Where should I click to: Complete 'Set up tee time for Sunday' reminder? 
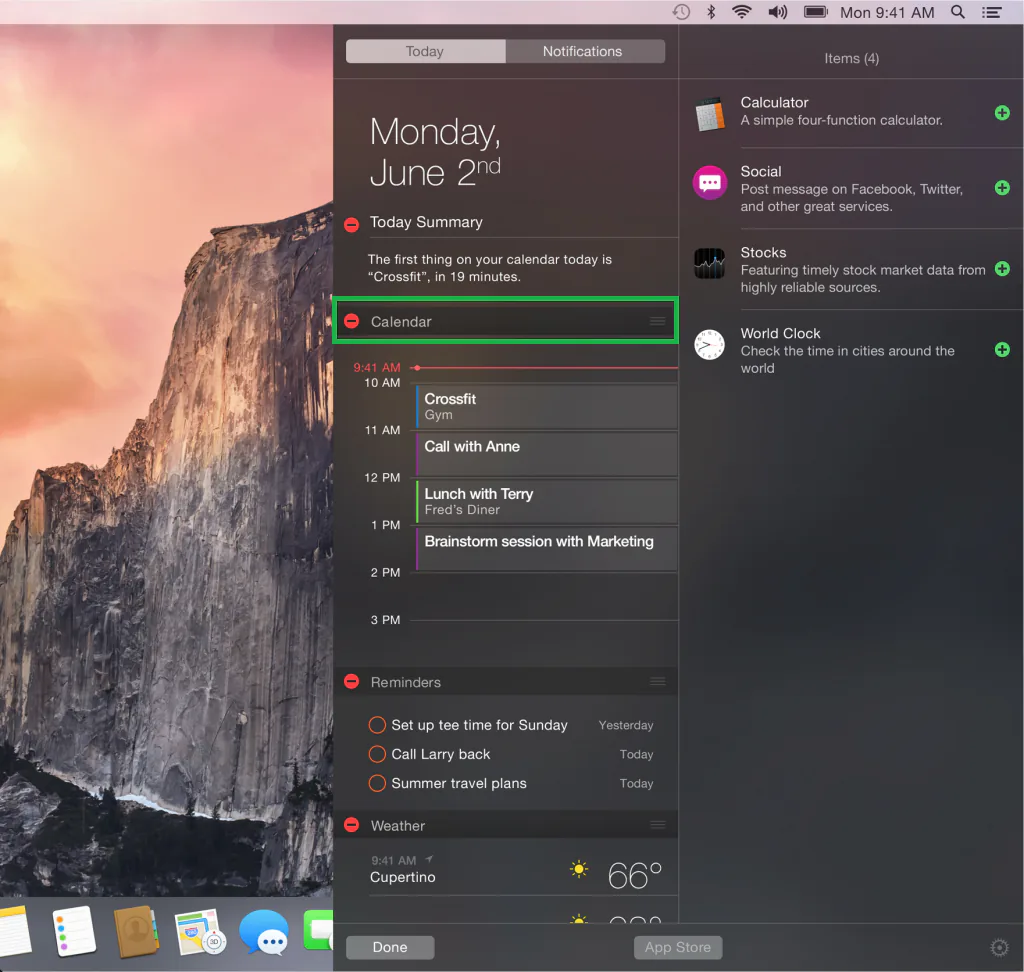[x=377, y=725]
